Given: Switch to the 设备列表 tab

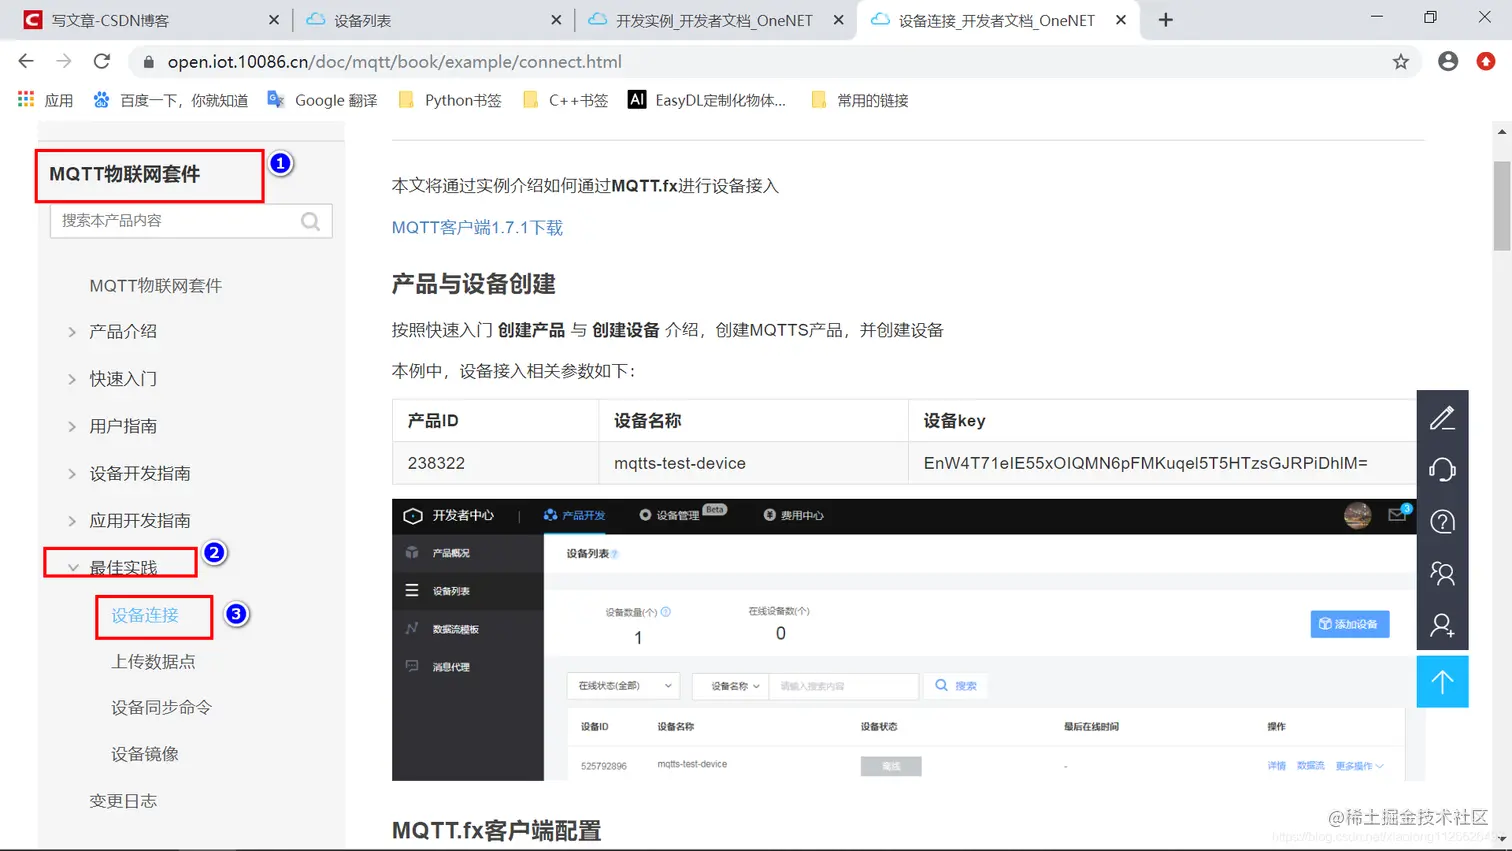Looking at the screenshot, I should pos(434,20).
